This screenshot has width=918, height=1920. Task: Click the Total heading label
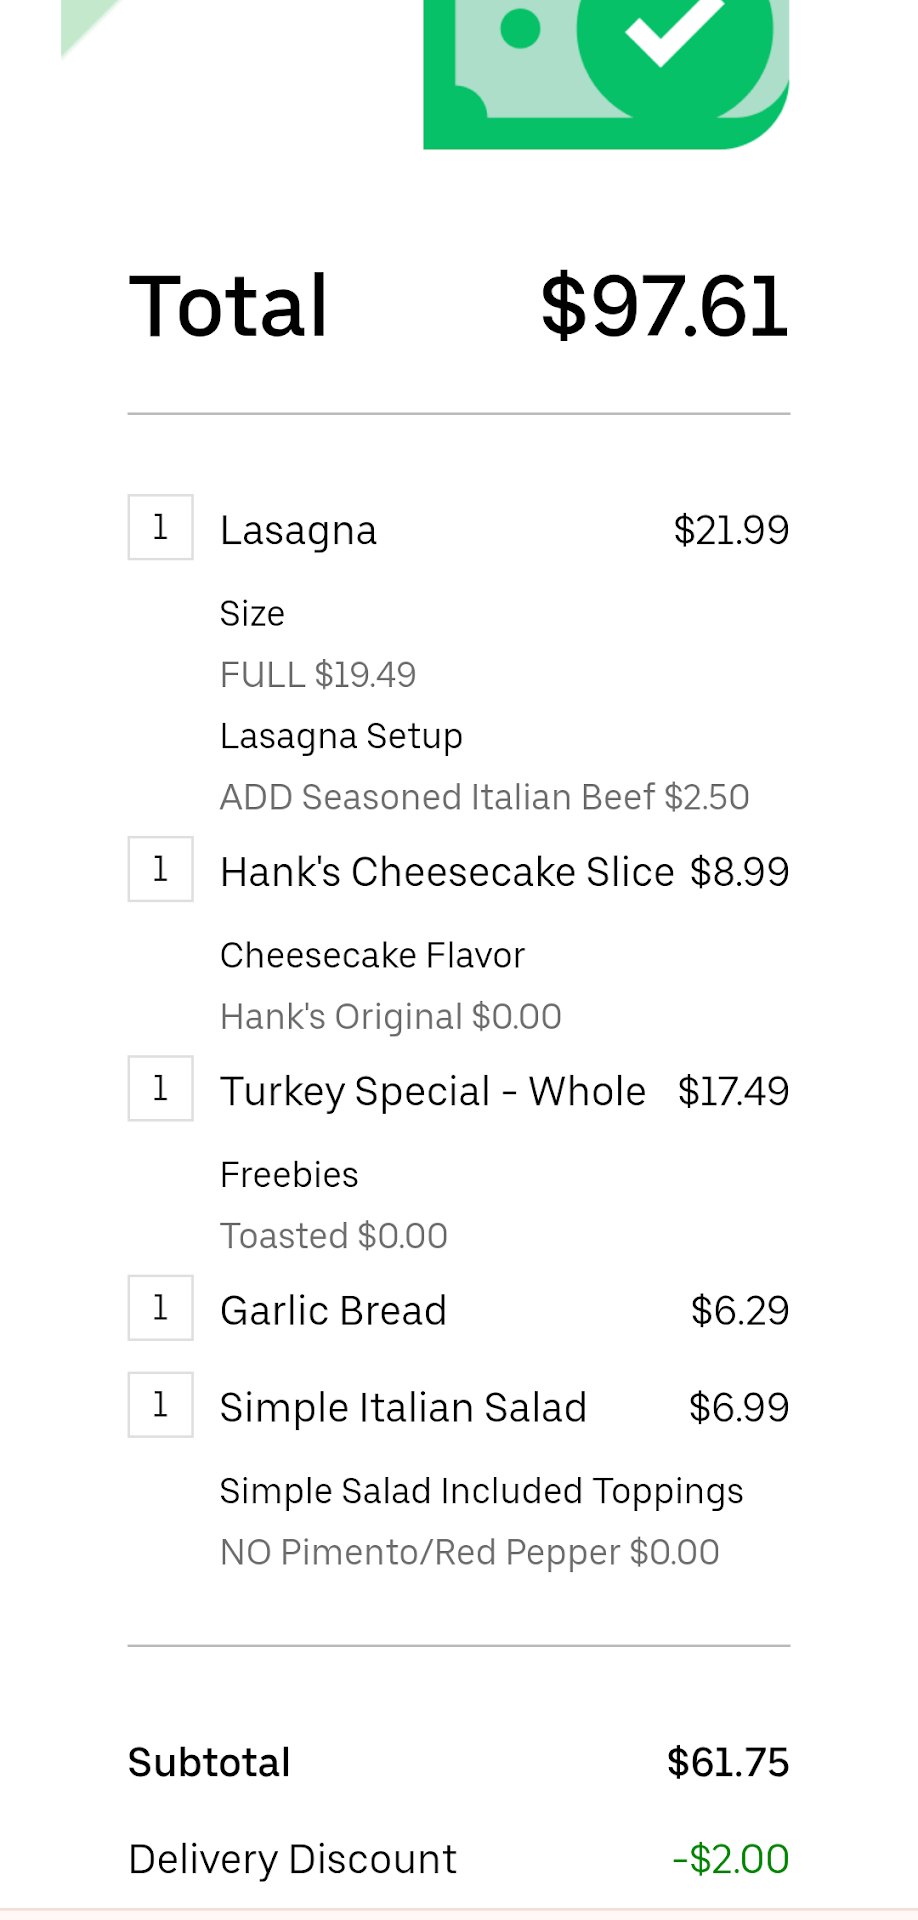coord(229,306)
